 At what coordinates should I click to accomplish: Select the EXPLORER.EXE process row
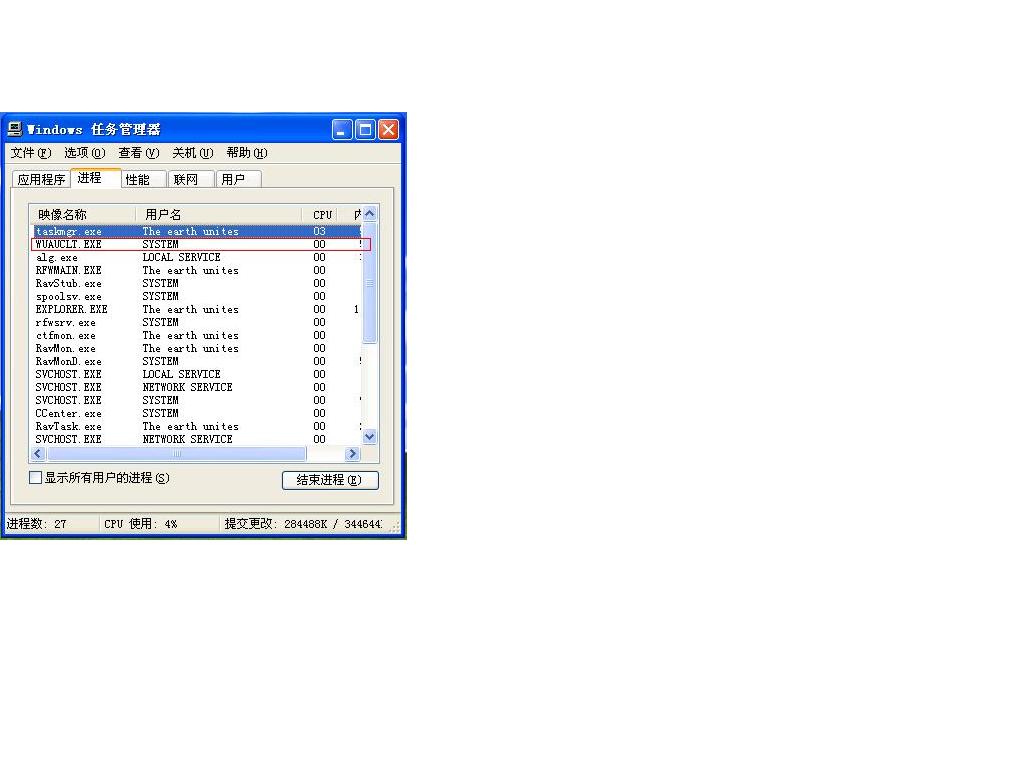point(196,310)
